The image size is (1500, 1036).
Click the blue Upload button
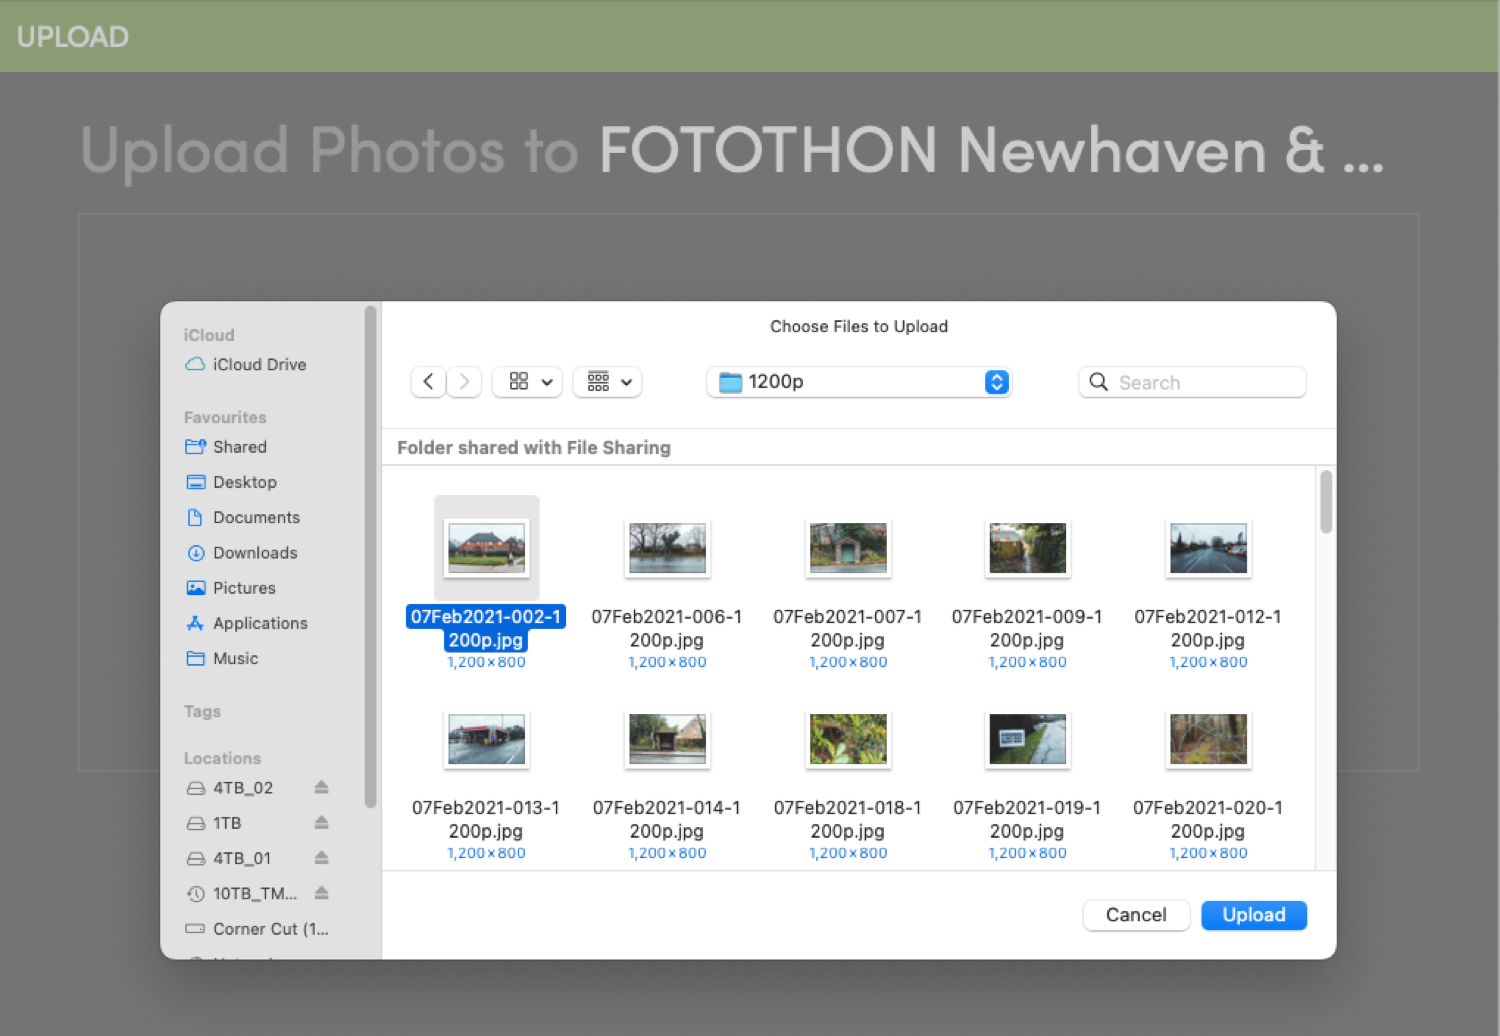pyautogui.click(x=1253, y=915)
